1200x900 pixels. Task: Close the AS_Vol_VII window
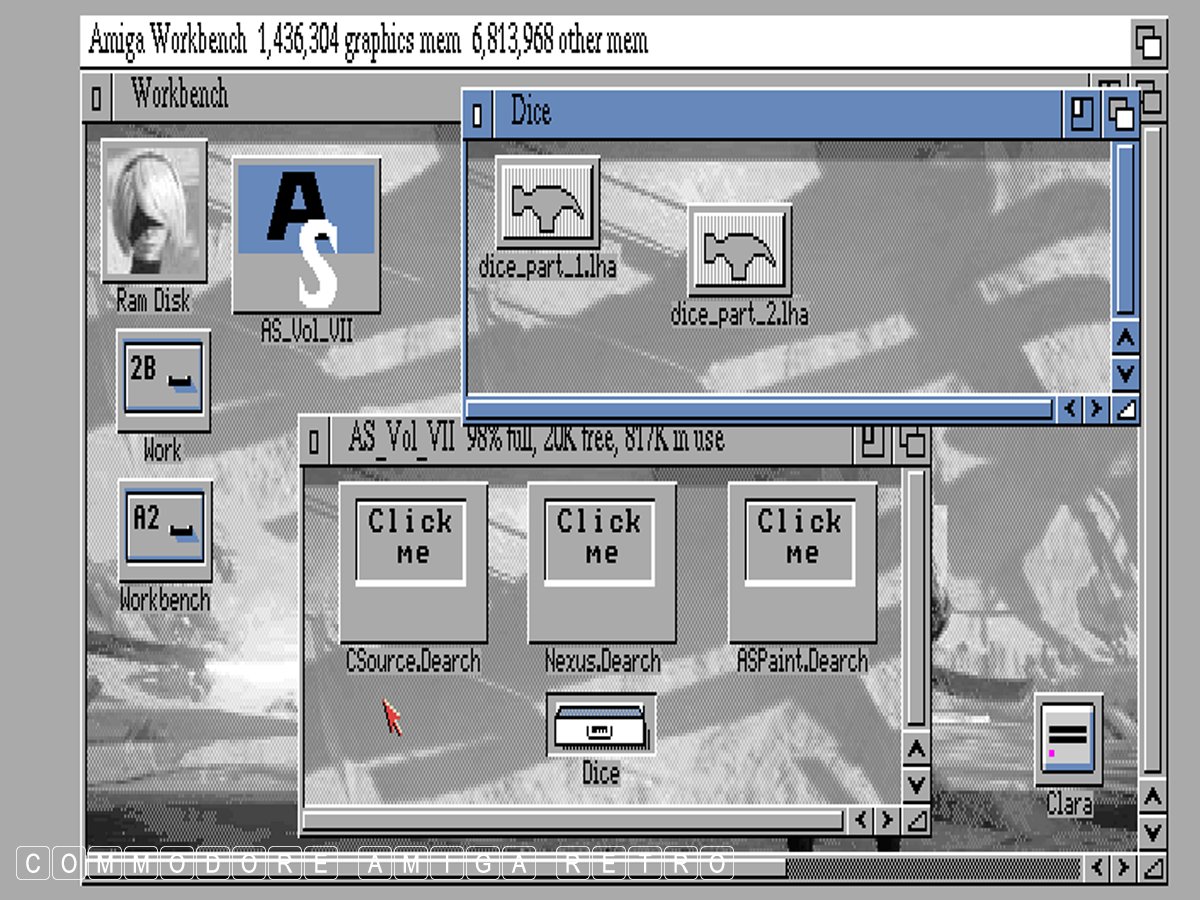pos(315,441)
